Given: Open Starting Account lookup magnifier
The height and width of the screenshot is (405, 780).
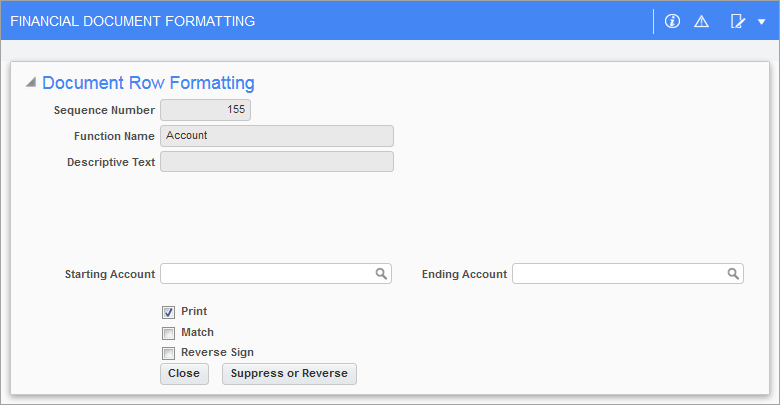Looking at the screenshot, I should 381,274.
